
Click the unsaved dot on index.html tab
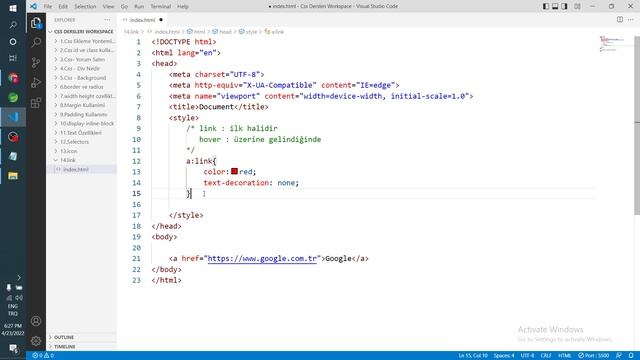click(161, 20)
